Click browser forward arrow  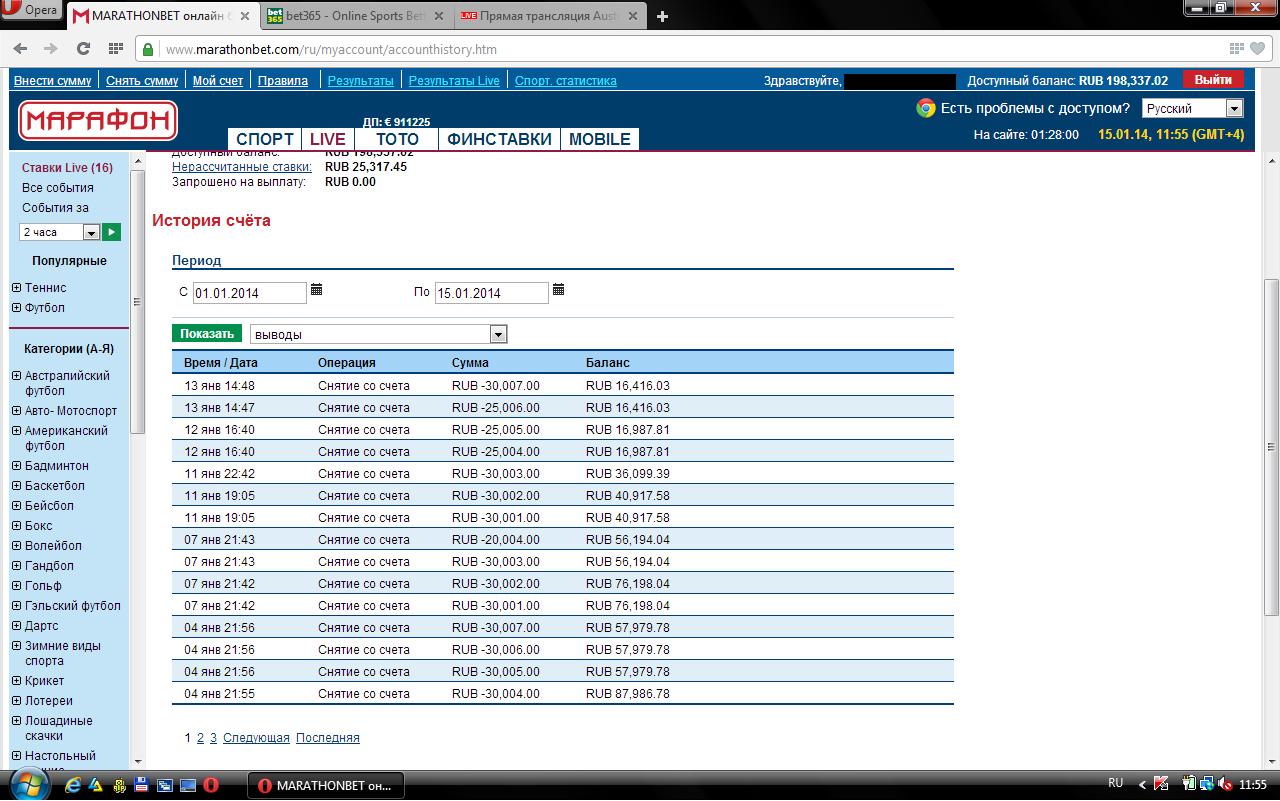click(x=50, y=49)
